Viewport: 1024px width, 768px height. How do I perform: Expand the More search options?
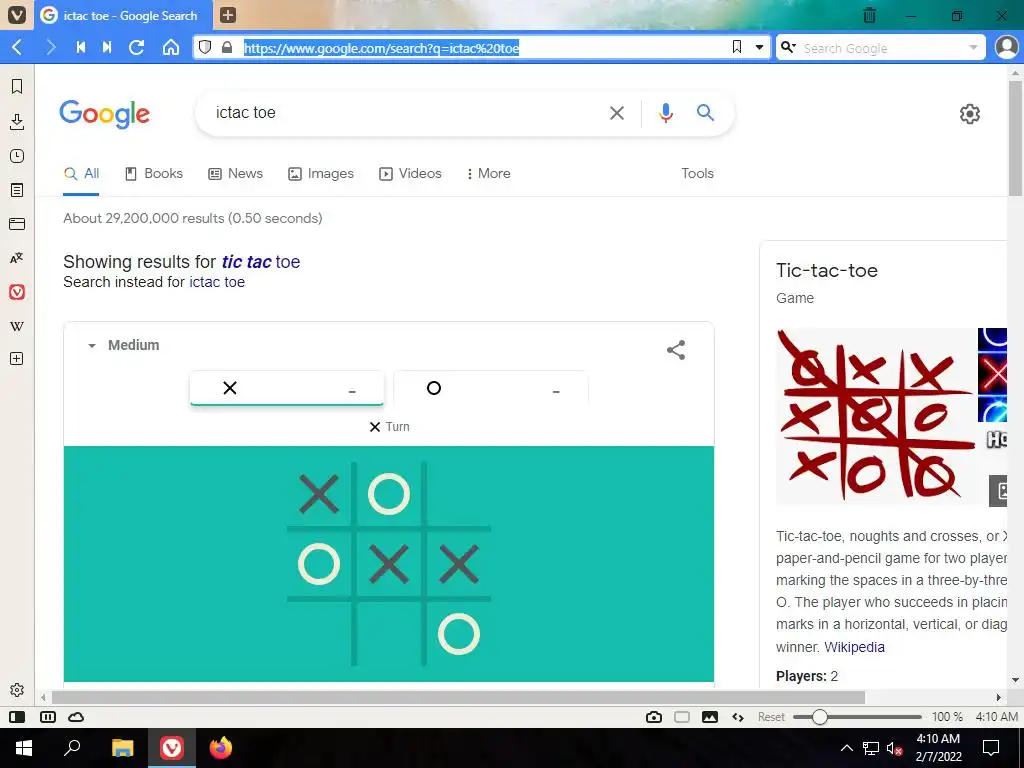(488, 174)
